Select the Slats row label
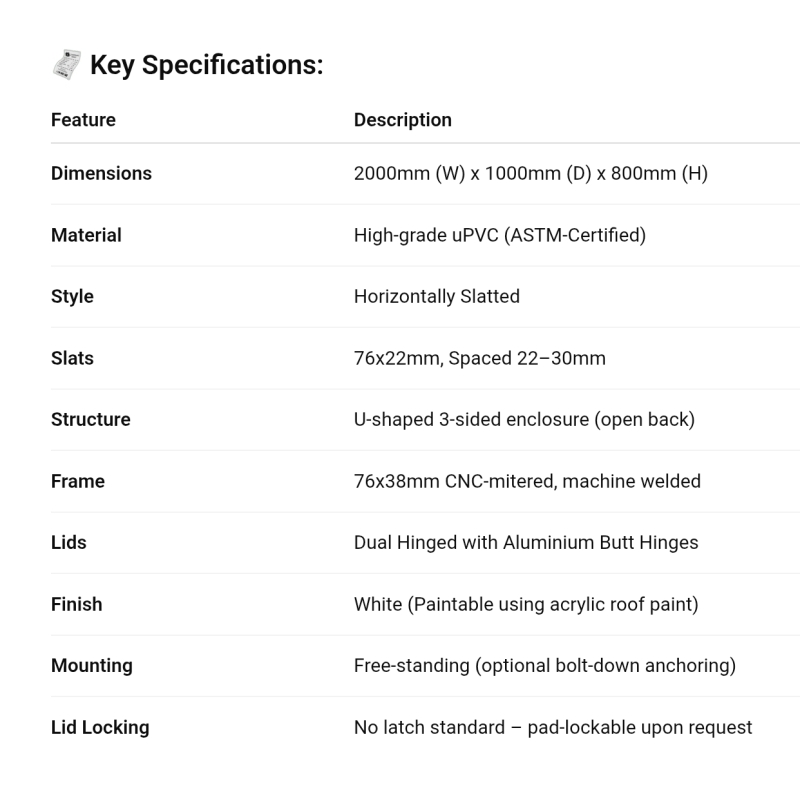The image size is (800, 786). [x=72, y=358]
